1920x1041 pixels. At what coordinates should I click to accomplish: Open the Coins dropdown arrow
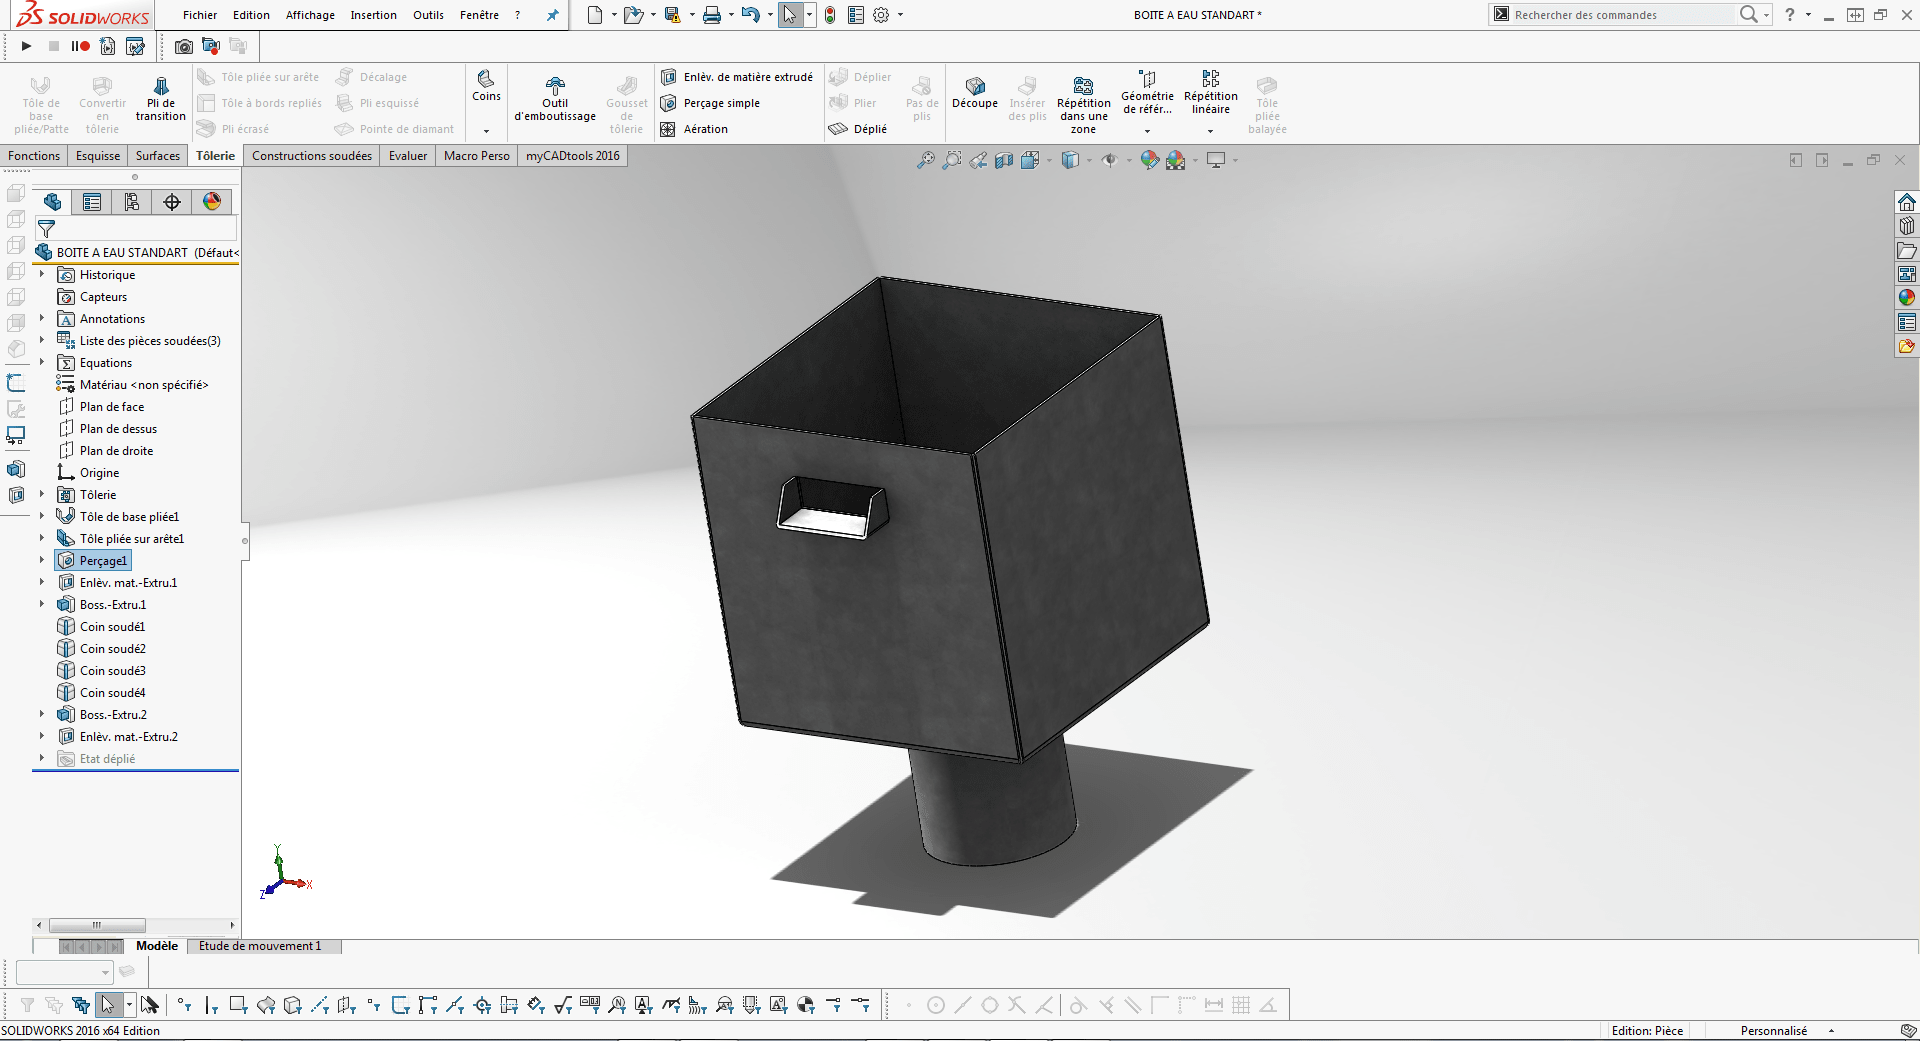tap(486, 131)
